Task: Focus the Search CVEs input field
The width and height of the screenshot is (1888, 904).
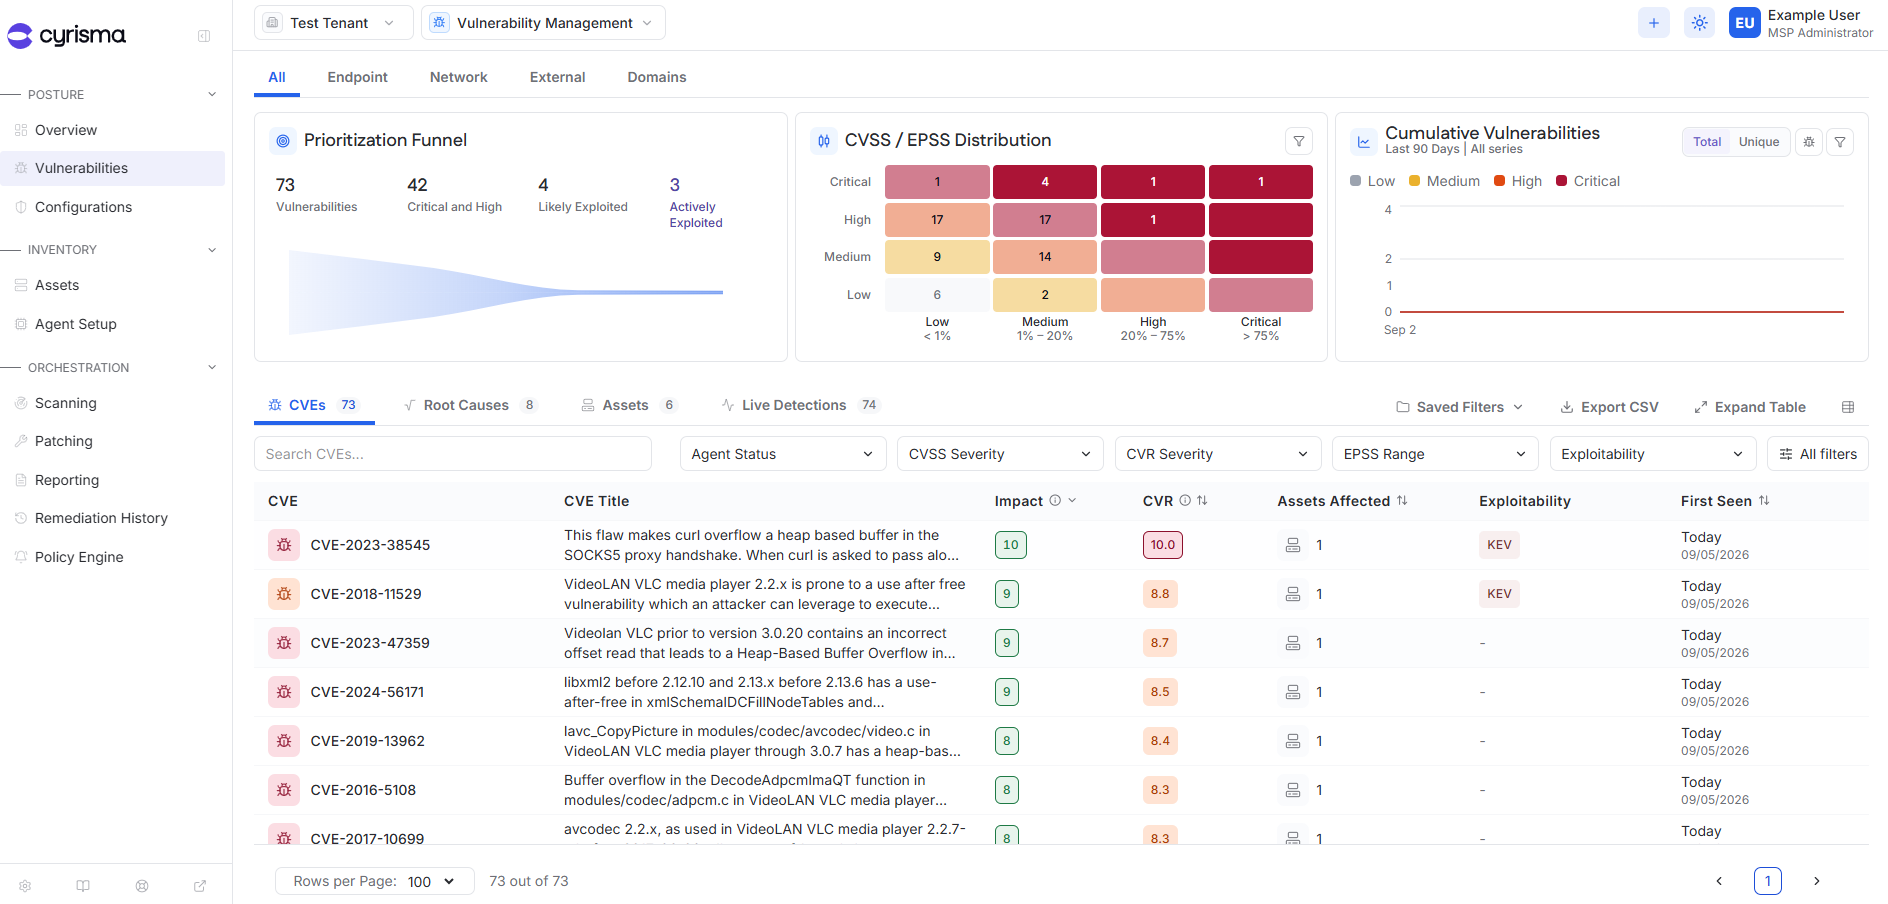Action: 453,454
